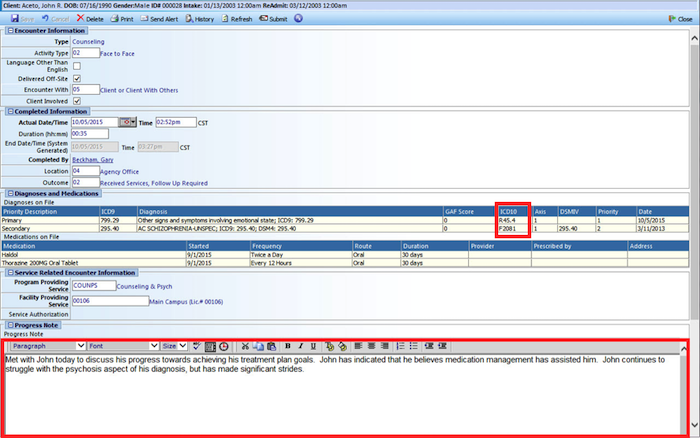Check Language Other Than English box

[x=77, y=66]
